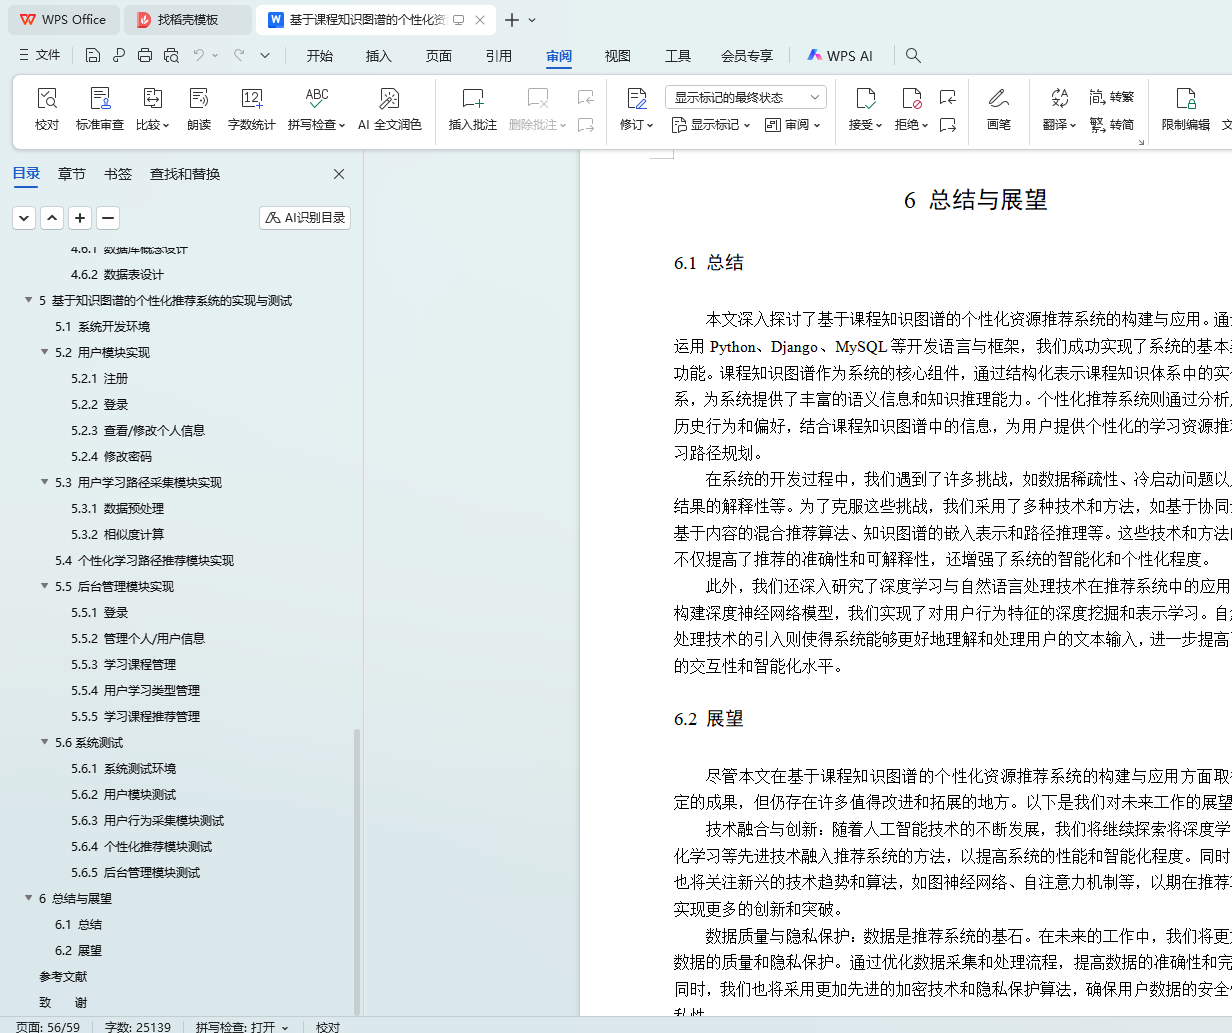Viewport: 1232px width, 1033px height.
Task: Open 查找和替换 navigation tab
Action: pyautogui.click(x=185, y=174)
